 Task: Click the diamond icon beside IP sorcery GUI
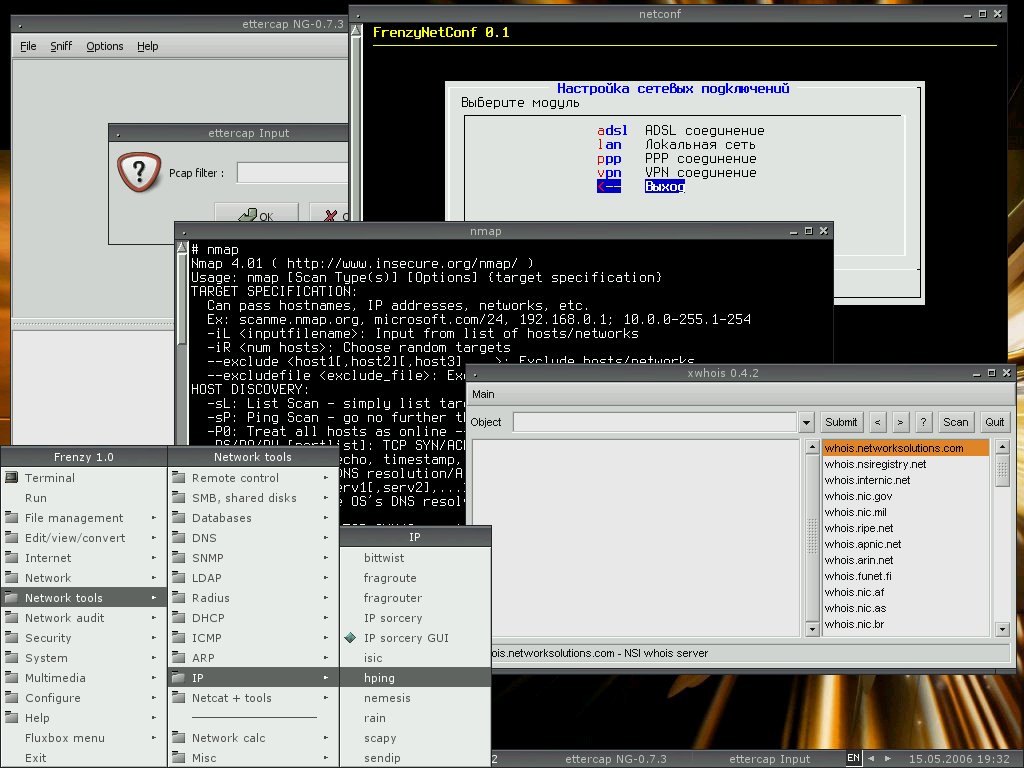[x=350, y=637]
